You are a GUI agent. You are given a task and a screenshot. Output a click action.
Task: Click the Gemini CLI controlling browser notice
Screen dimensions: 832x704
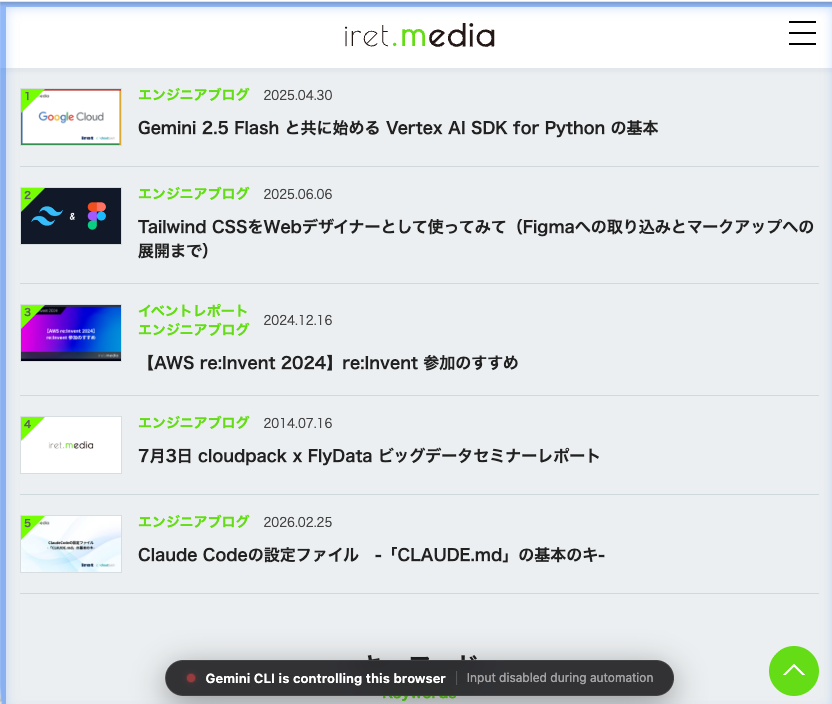point(325,678)
